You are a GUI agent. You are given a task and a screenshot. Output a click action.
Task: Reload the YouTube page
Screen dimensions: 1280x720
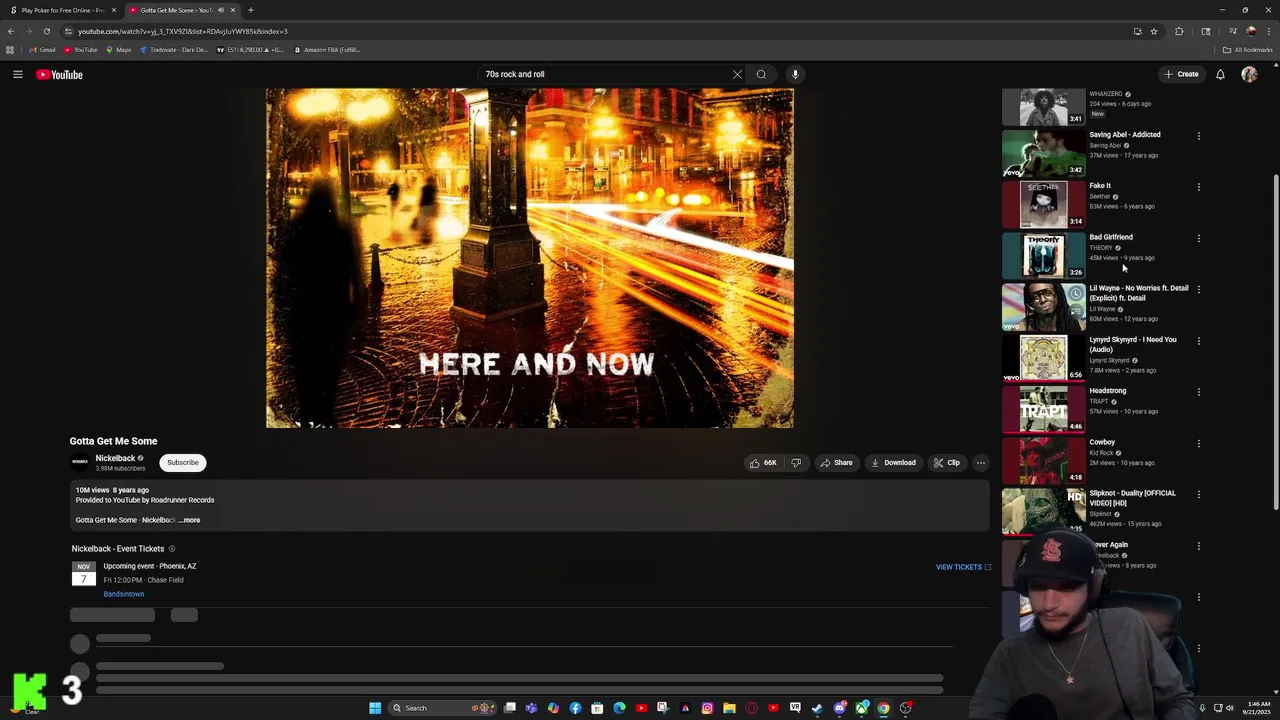click(x=46, y=31)
